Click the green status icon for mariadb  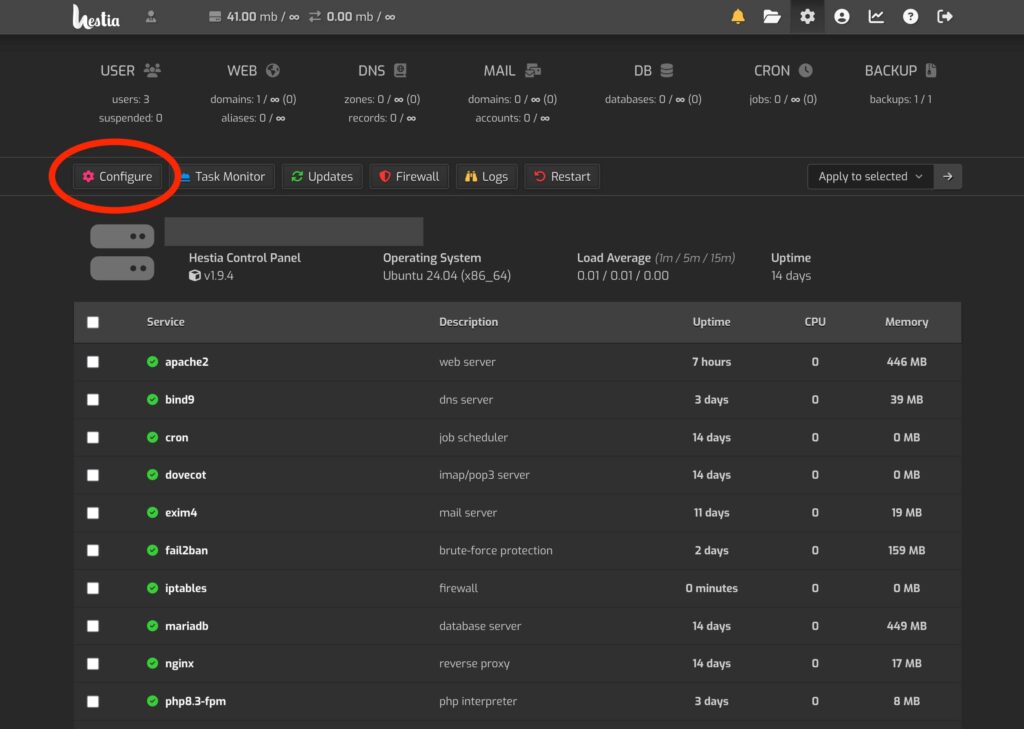(152, 626)
